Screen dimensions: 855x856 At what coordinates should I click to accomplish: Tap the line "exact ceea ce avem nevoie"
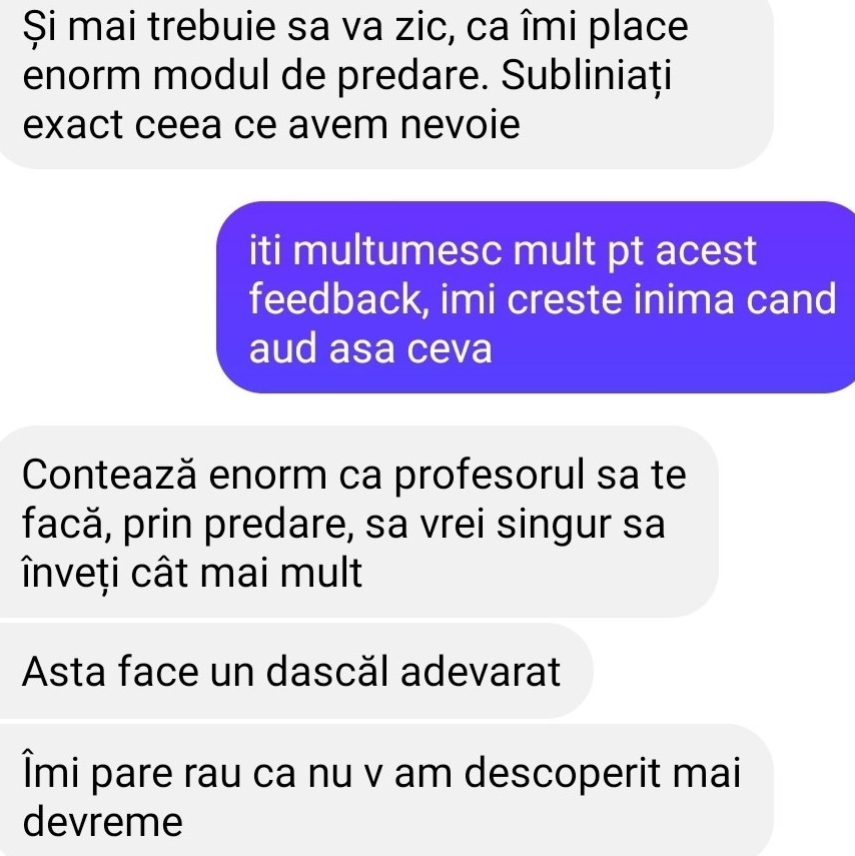271,124
